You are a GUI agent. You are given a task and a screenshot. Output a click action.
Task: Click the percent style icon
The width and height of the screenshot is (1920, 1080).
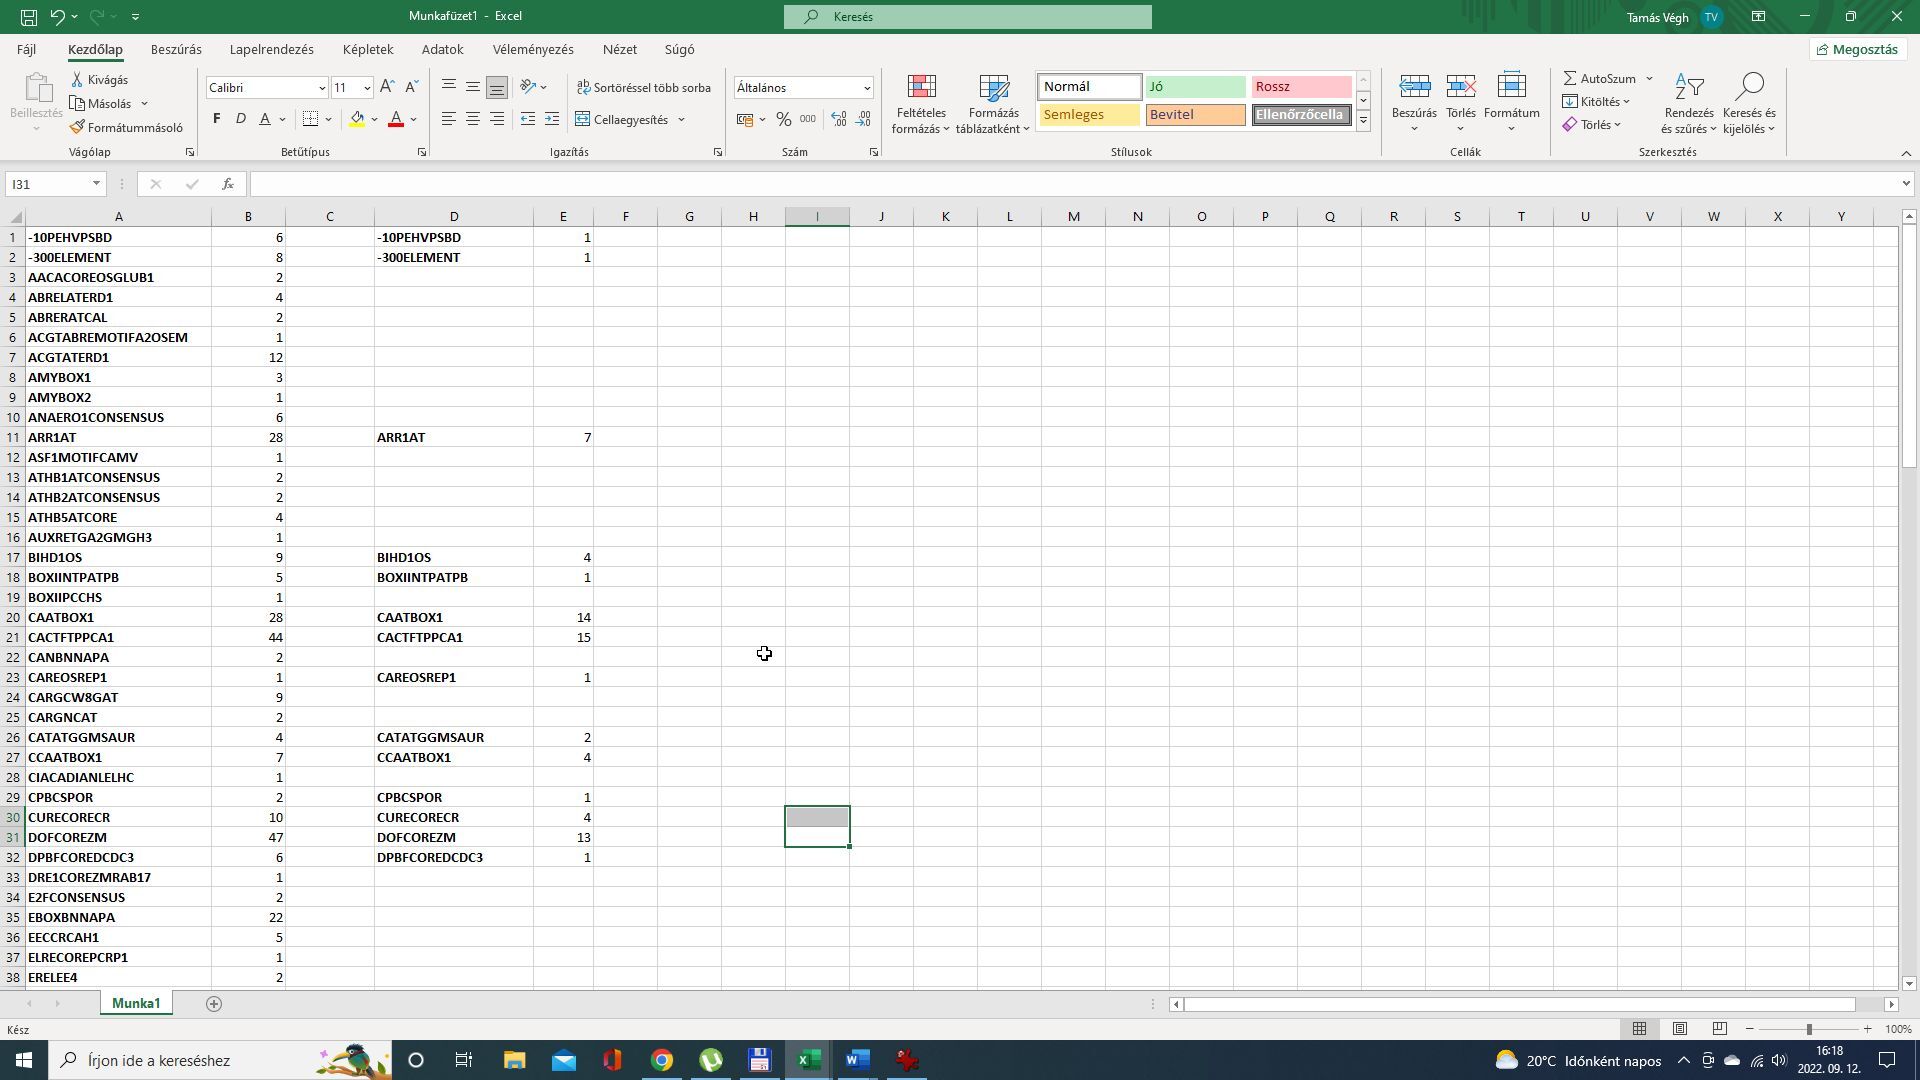[x=784, y=120]
